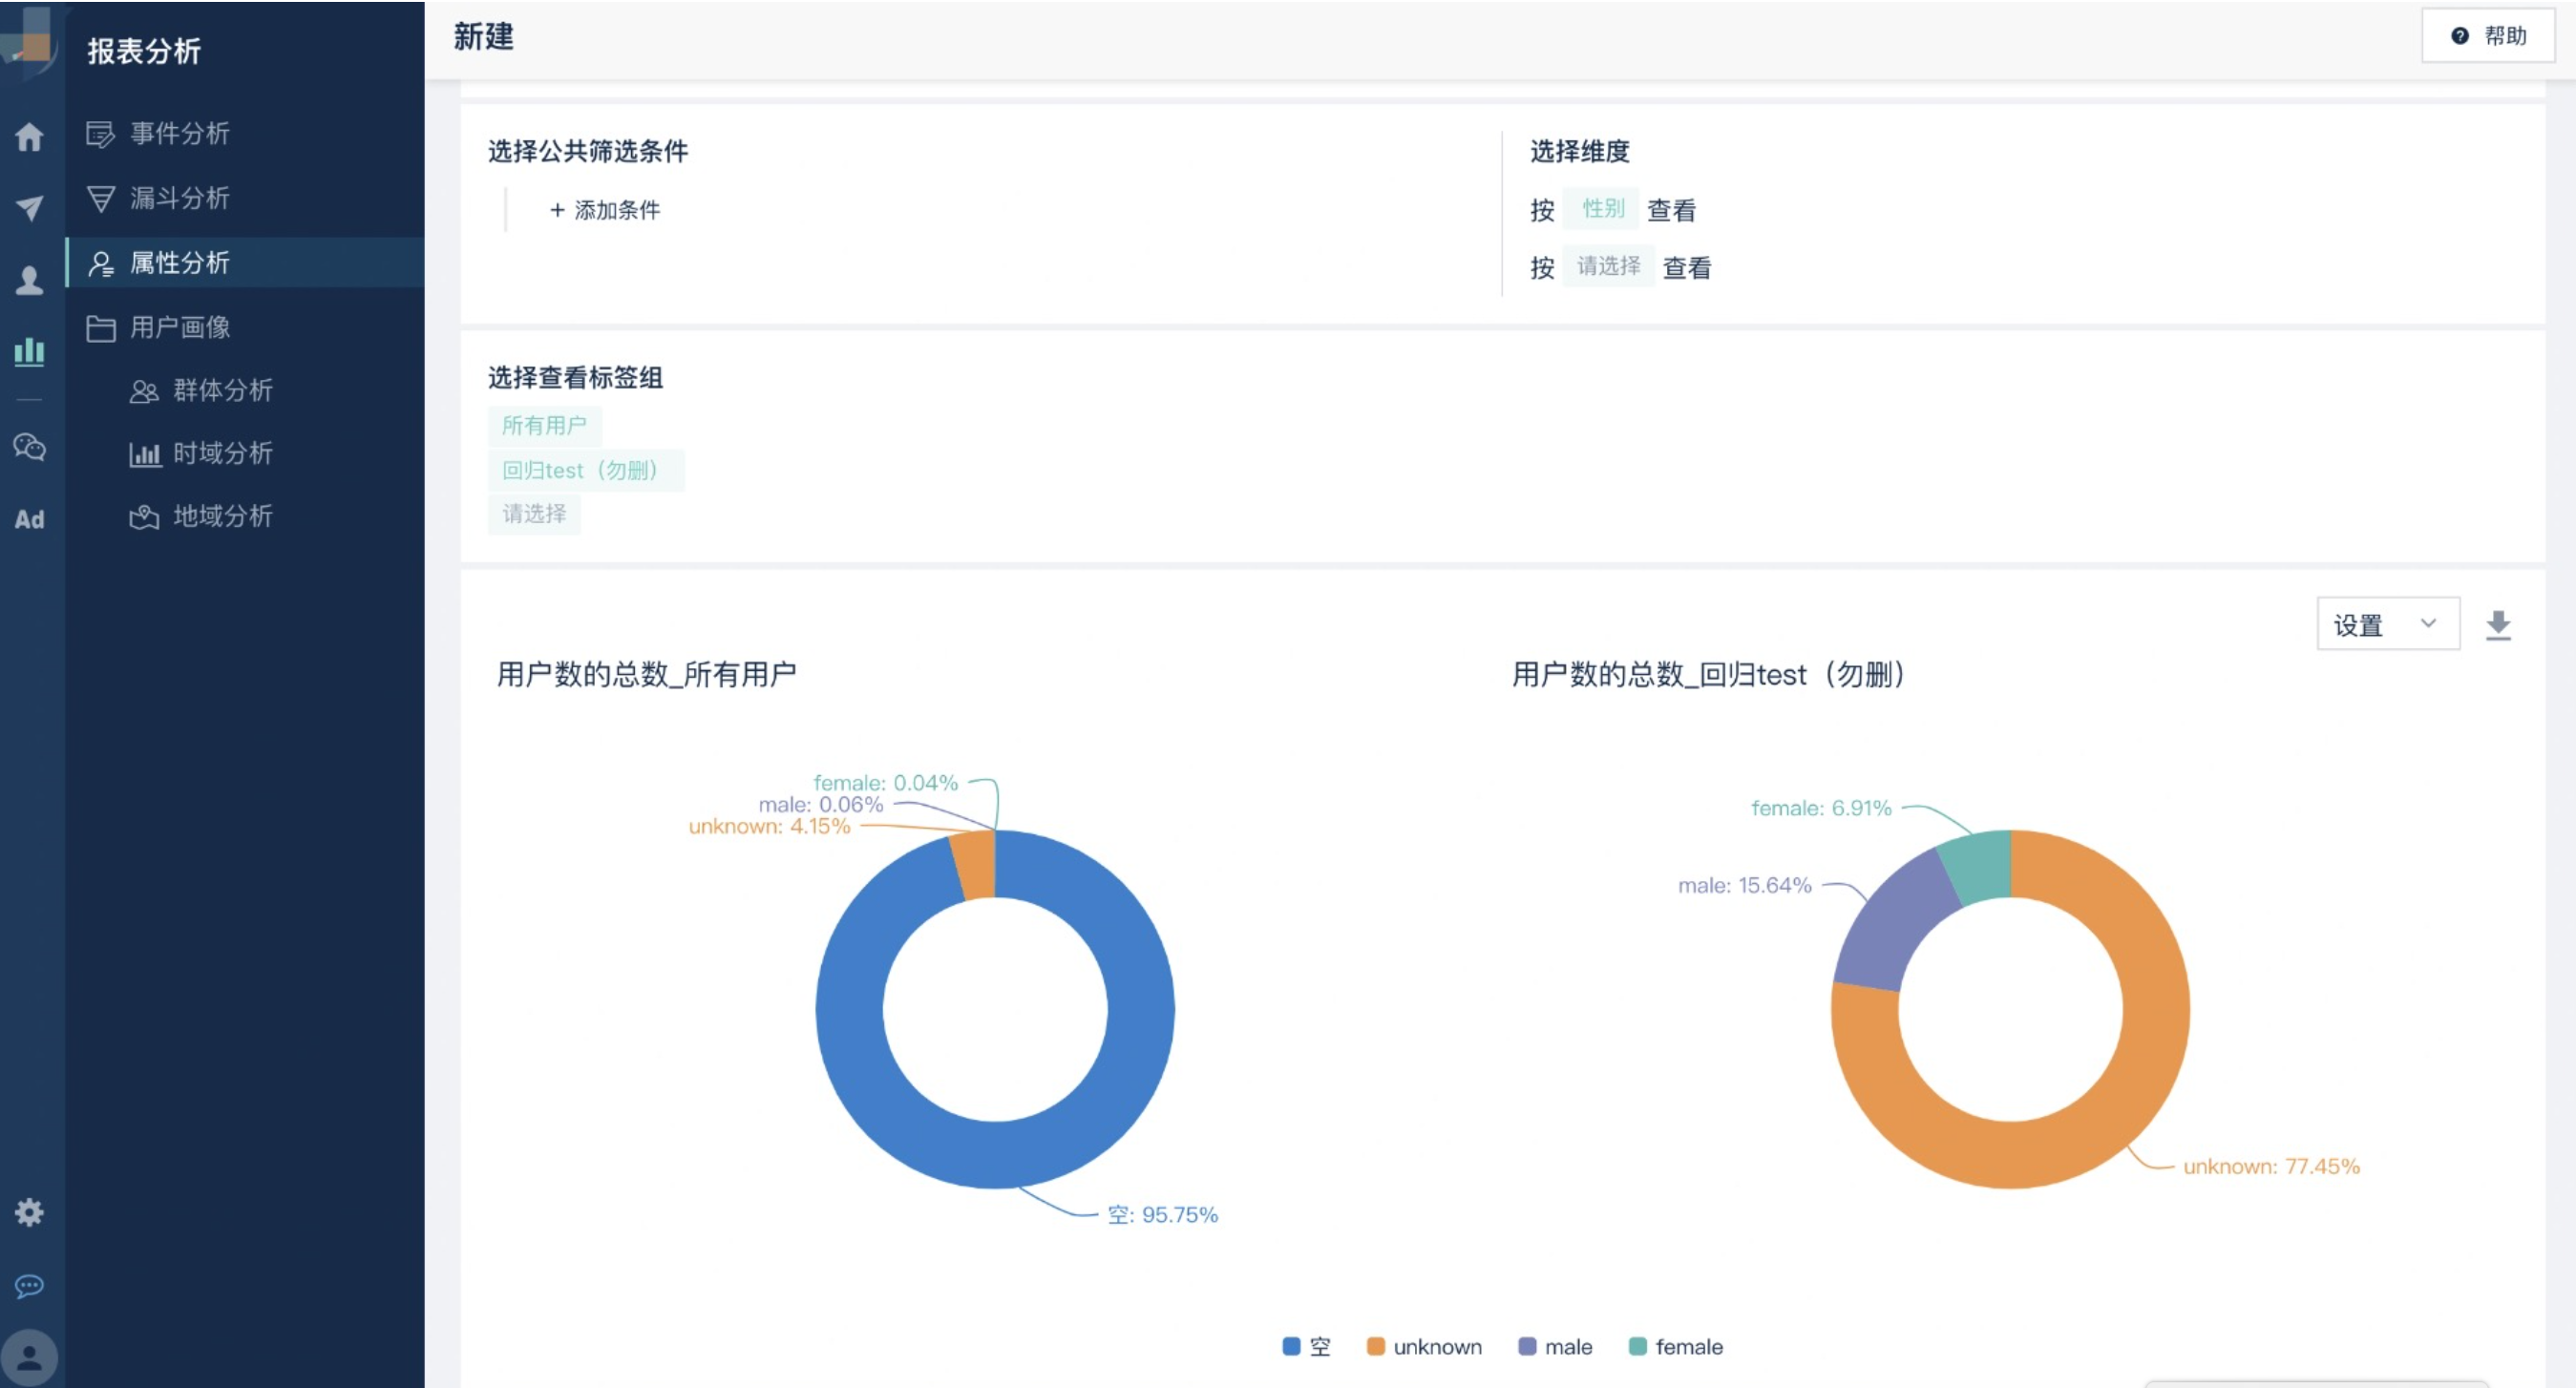The height and width of the screenshot is (1388, 2576).
Task: Click the orange unknown slice of right donut
Action: pyautogui.click(x=2156, y=1009)
